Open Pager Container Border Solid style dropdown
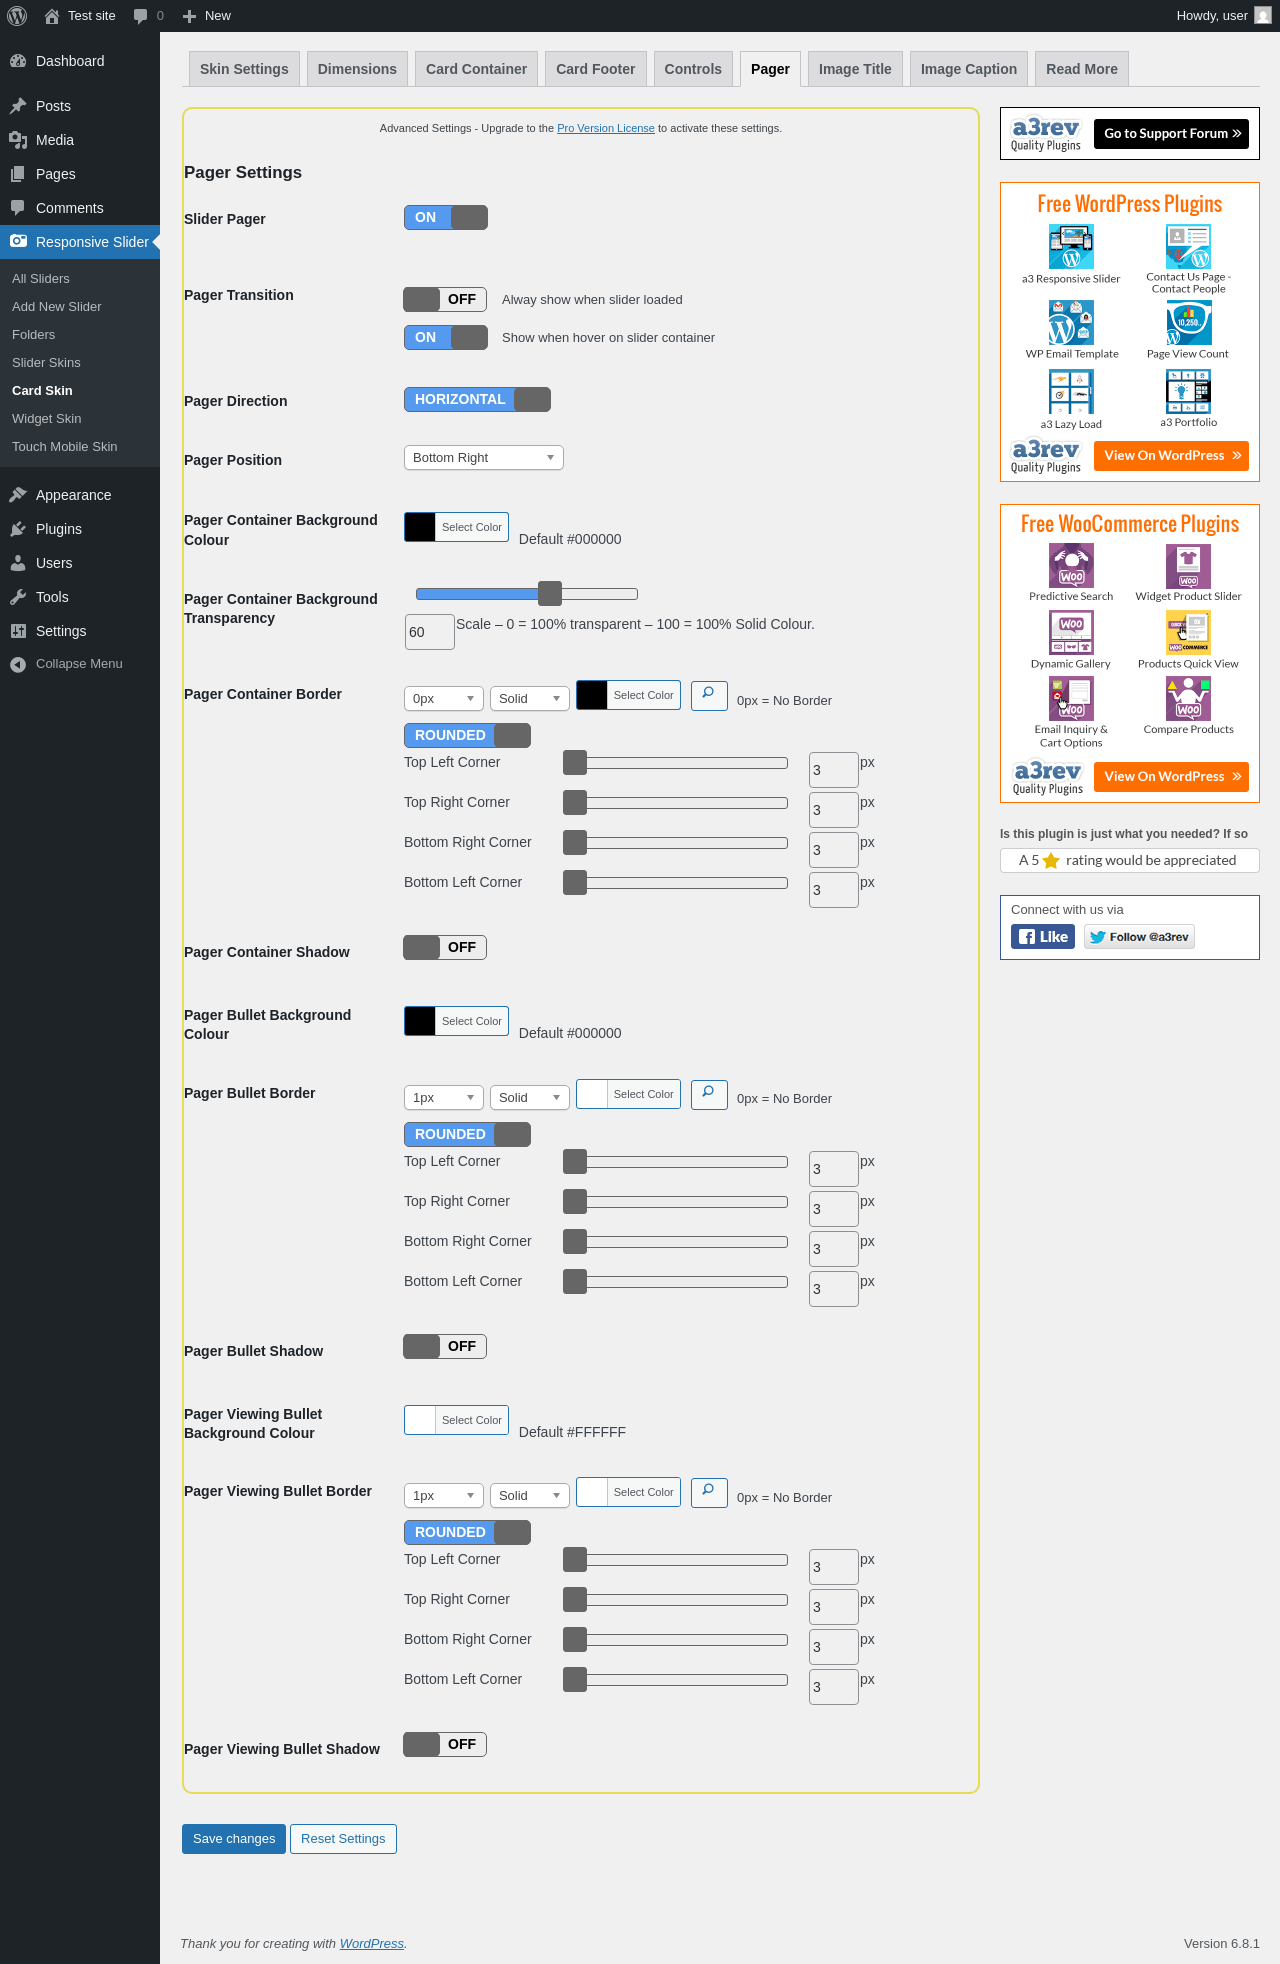 (530, 699)
